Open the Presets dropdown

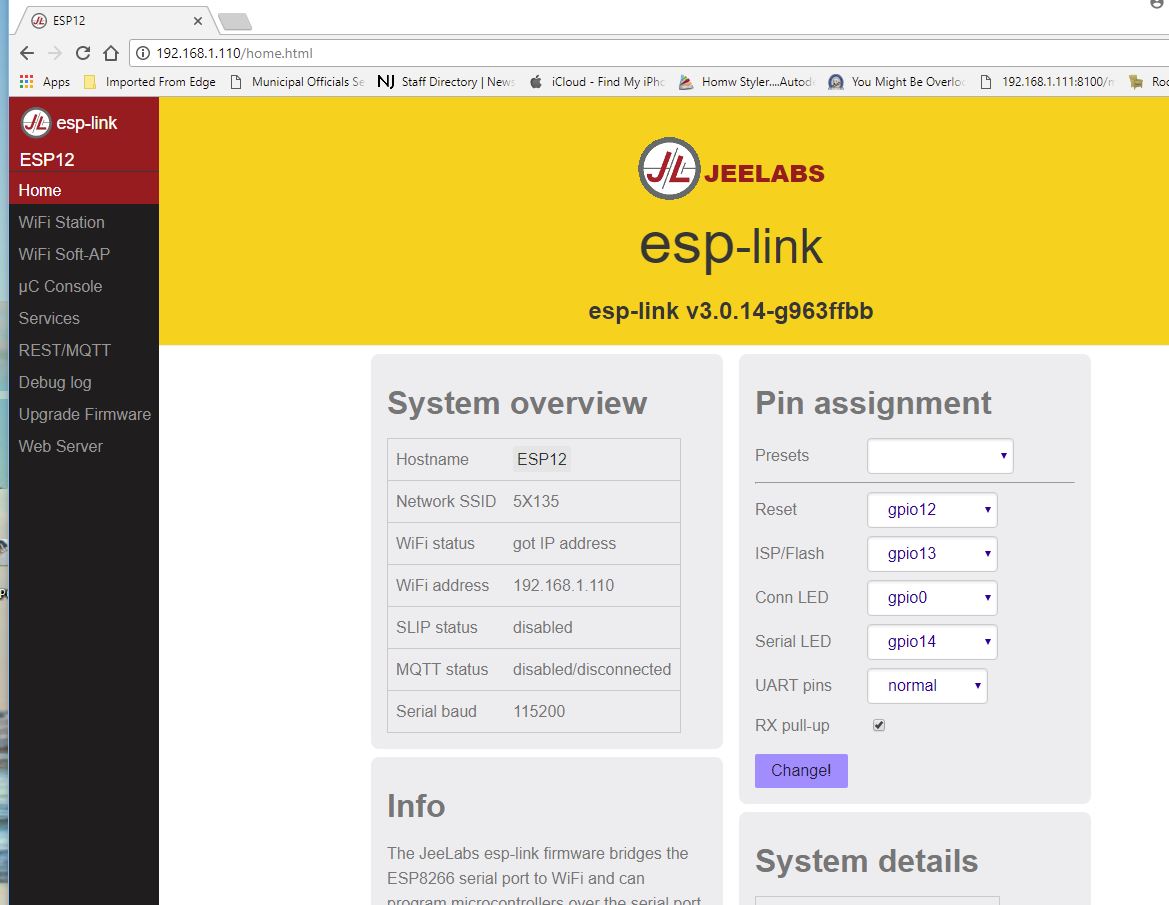click(939, 456)
